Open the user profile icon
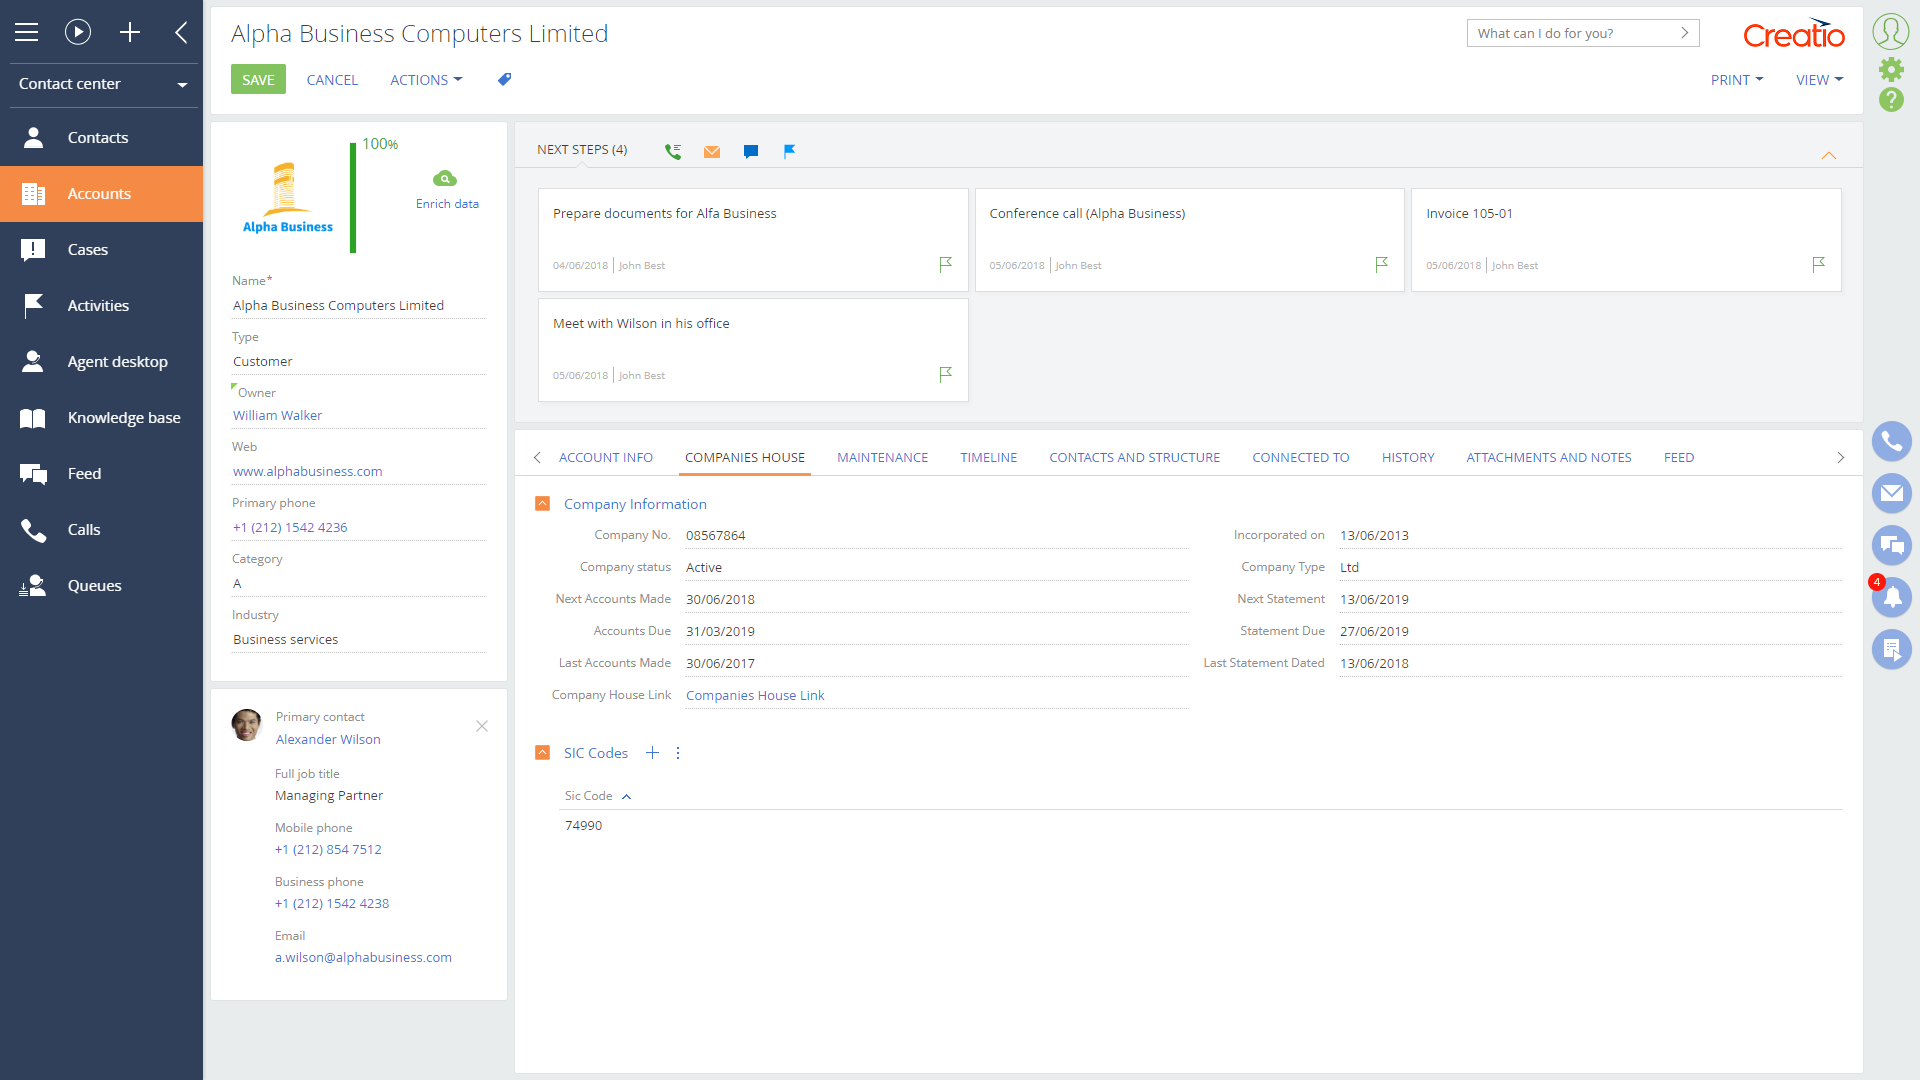The height and width of the screenshot is (1080, 1920). click(1891, 31)
